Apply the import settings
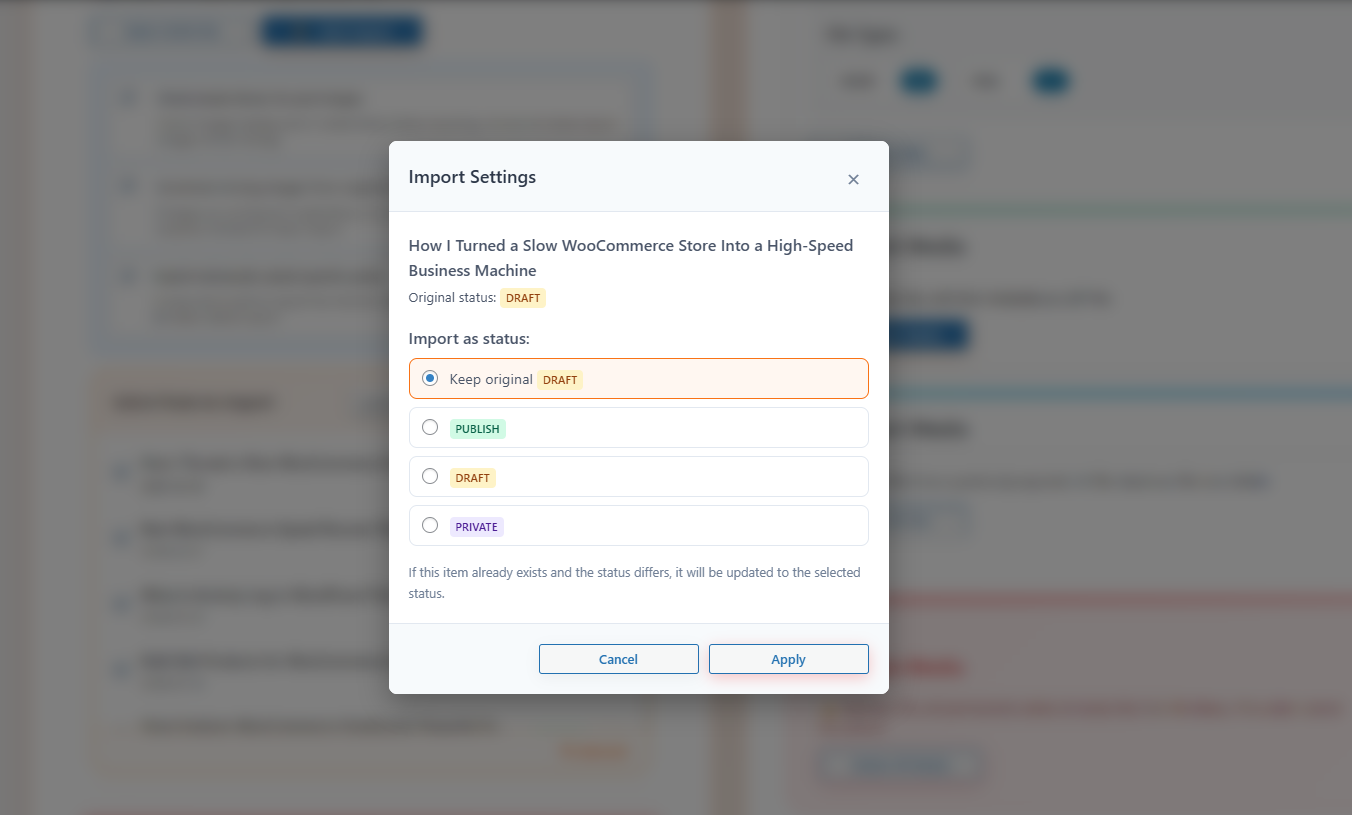 point(788,659)
